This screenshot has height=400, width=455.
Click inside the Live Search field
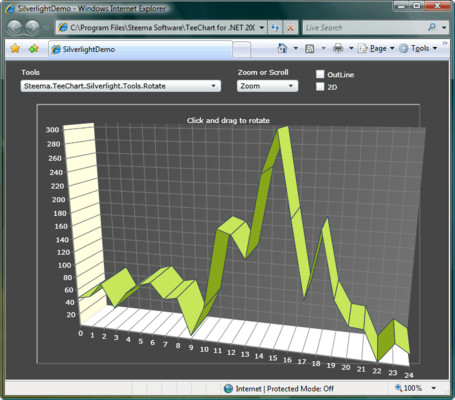point(365,28)
